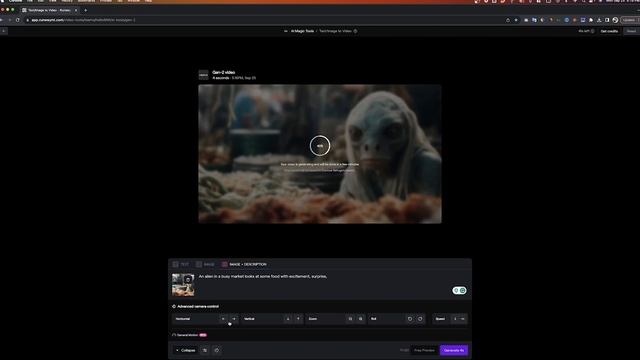Select the IMAGE + DESCRIPTION tab
Image resolution: width=640 pixels, height=360 pixels.
[x=244, y=264]
